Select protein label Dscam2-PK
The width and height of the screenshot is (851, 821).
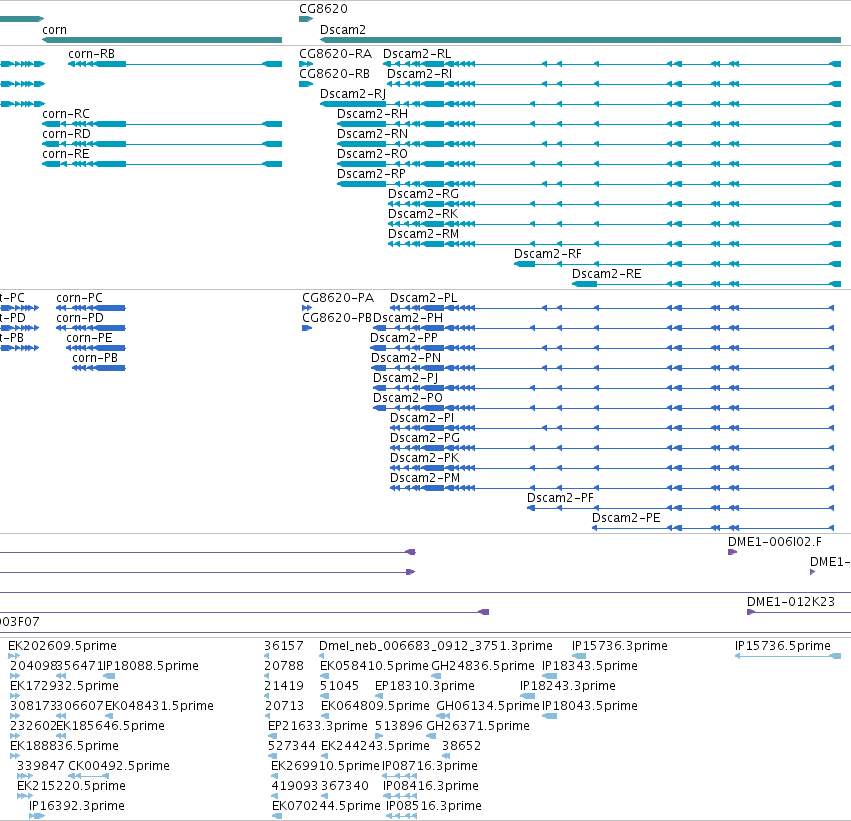pos(424,459)
